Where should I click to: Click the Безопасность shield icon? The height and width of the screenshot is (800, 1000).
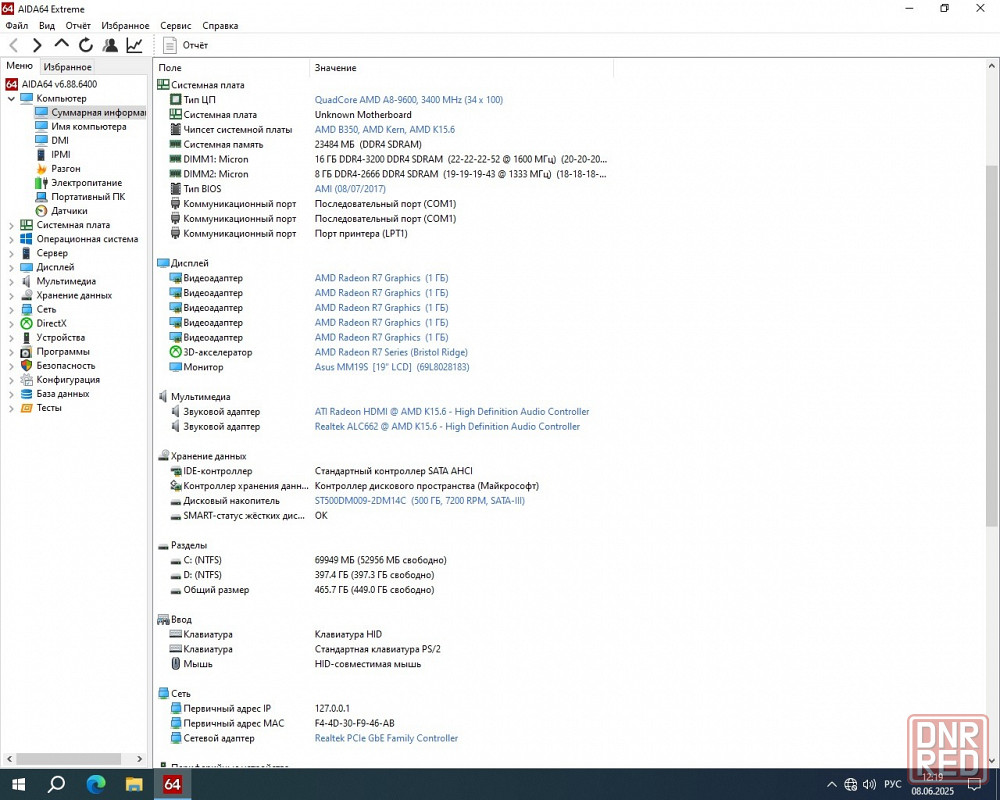[x=26, y=366]
